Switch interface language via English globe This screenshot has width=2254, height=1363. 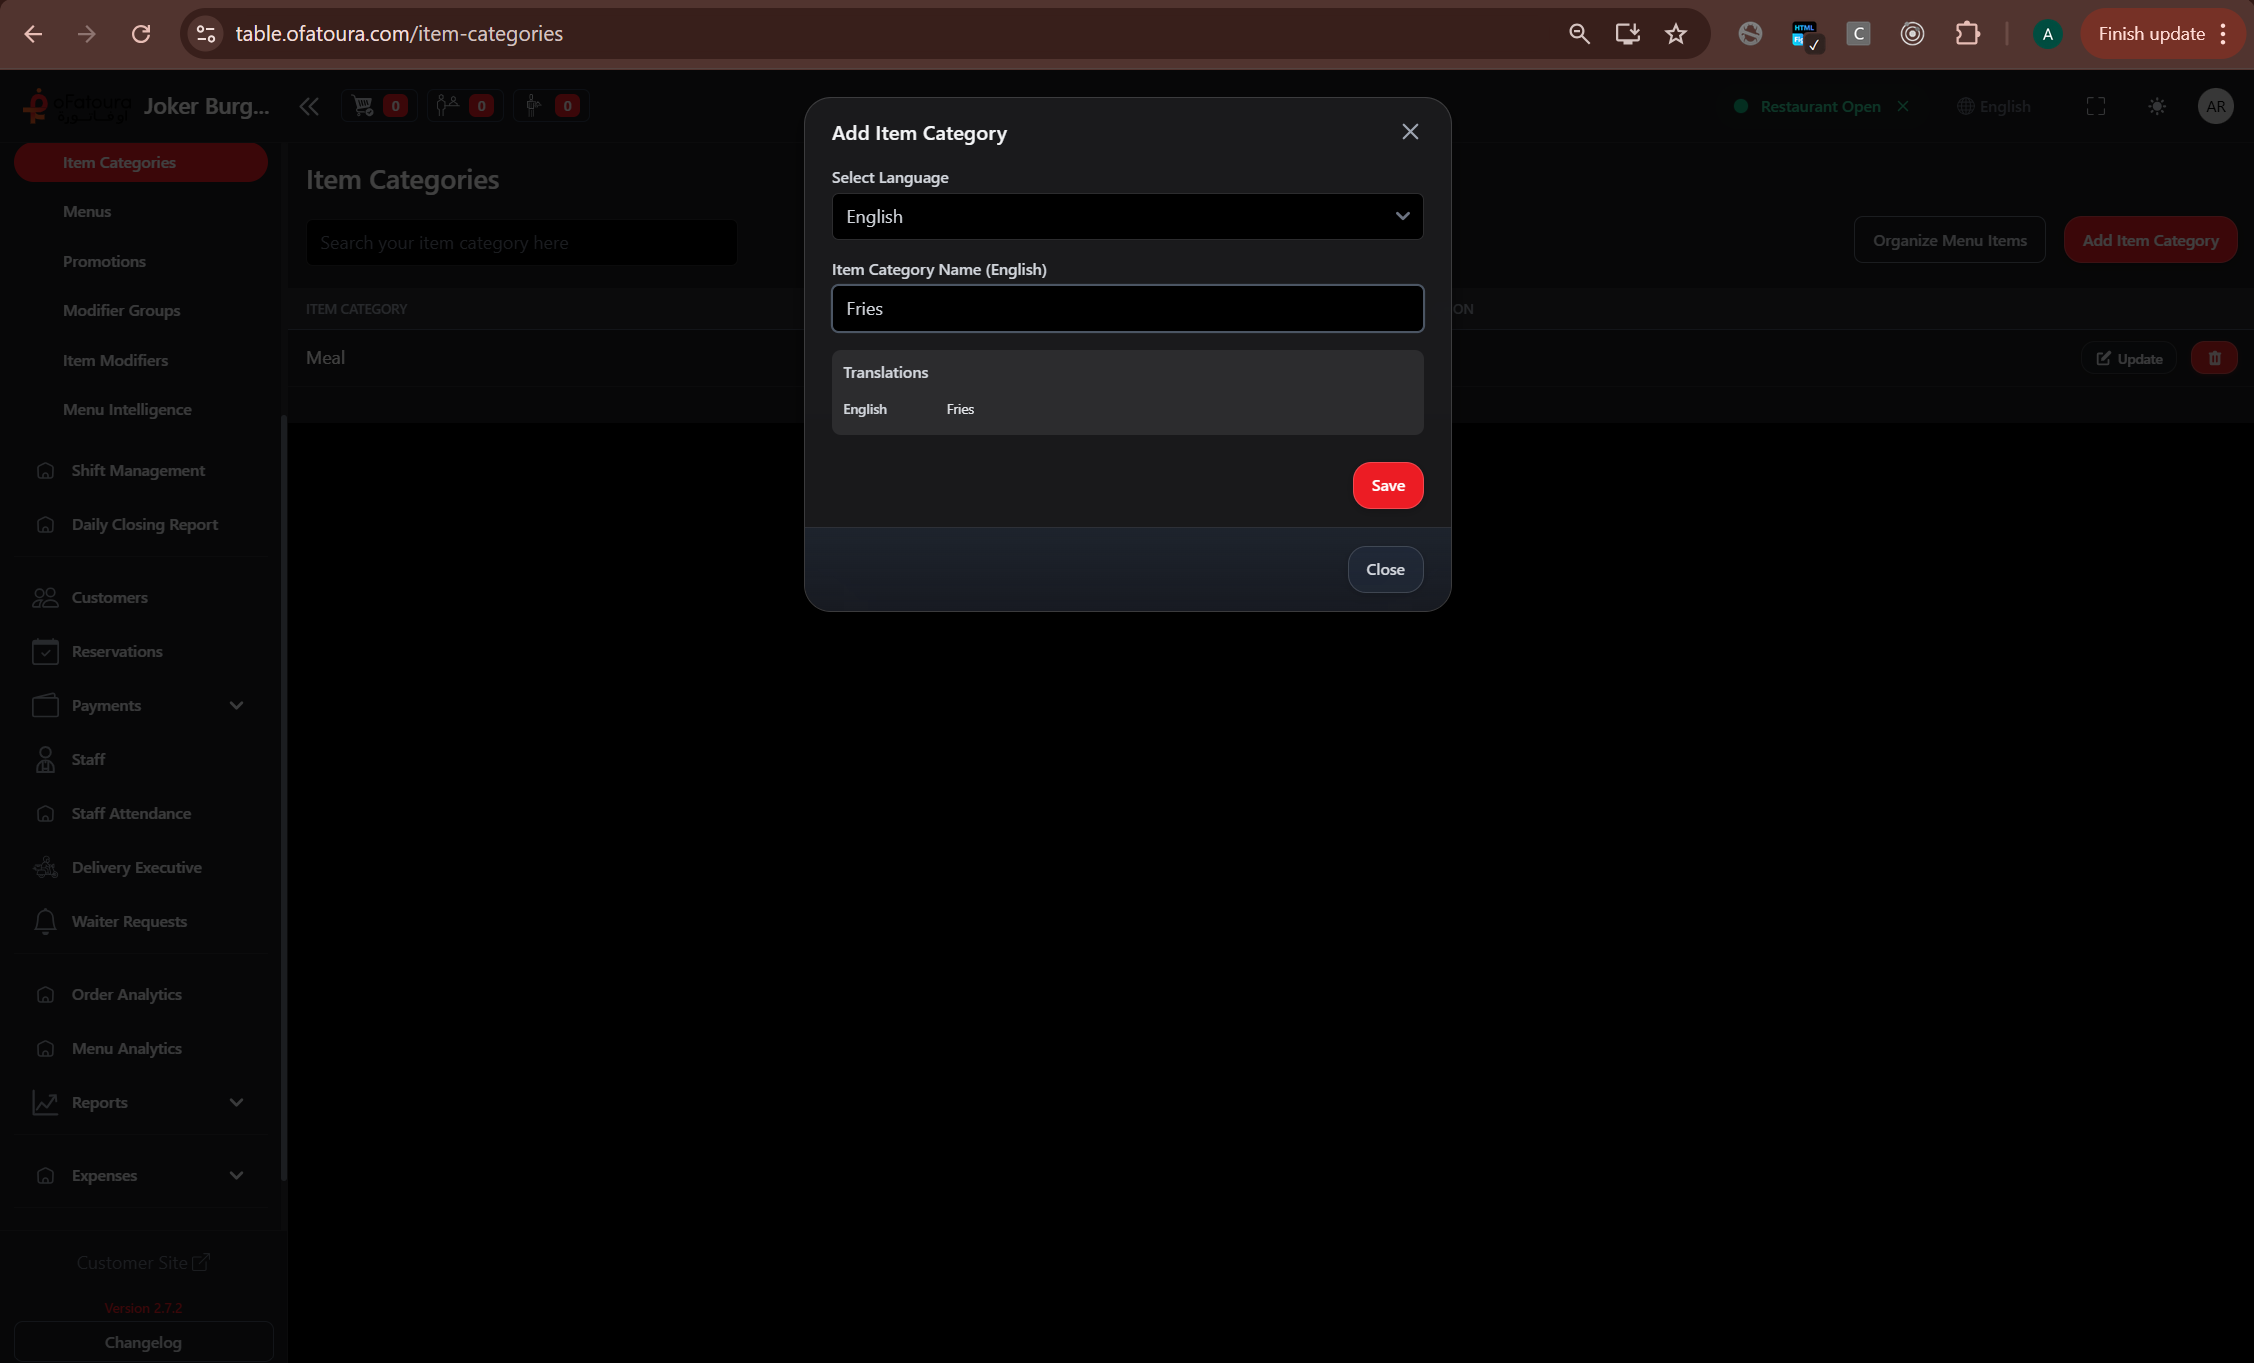click(1994, 106)
